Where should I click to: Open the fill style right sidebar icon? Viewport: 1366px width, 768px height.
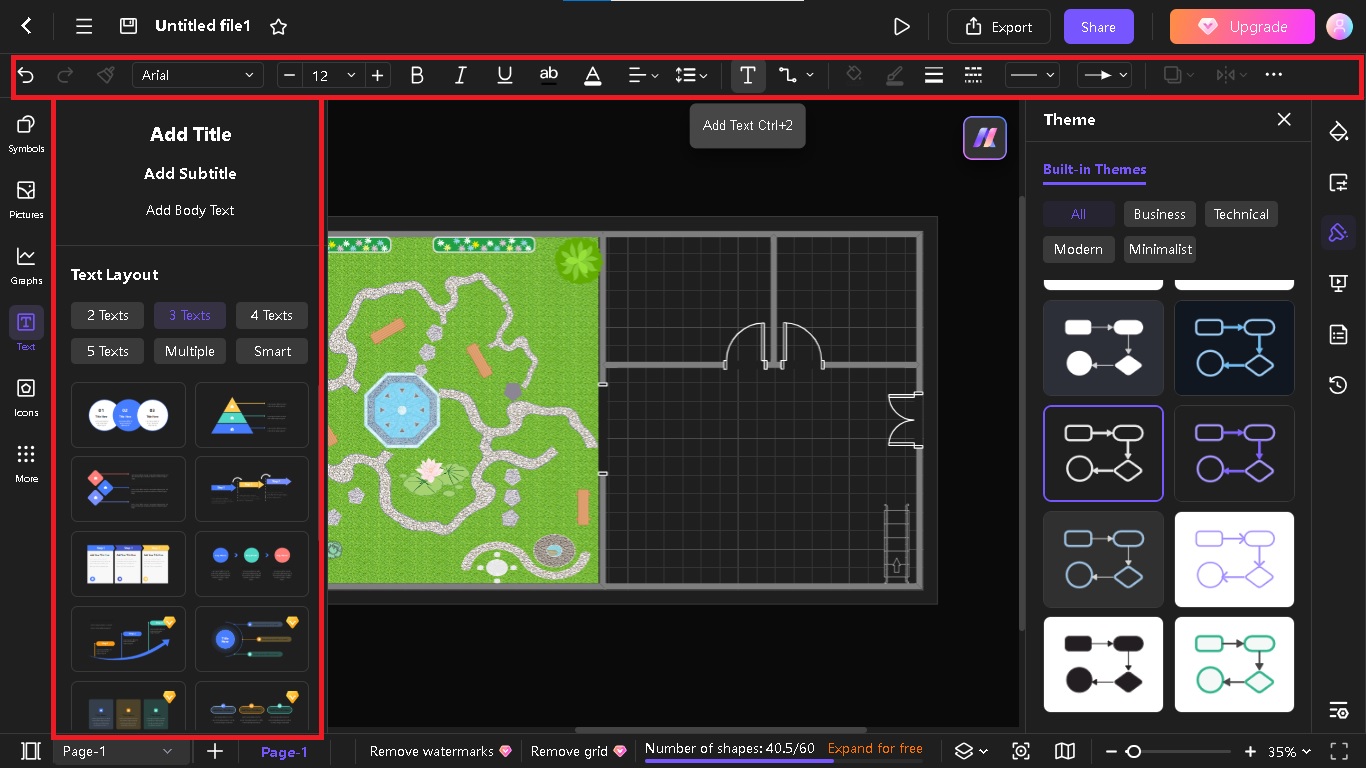(1339, 131)
